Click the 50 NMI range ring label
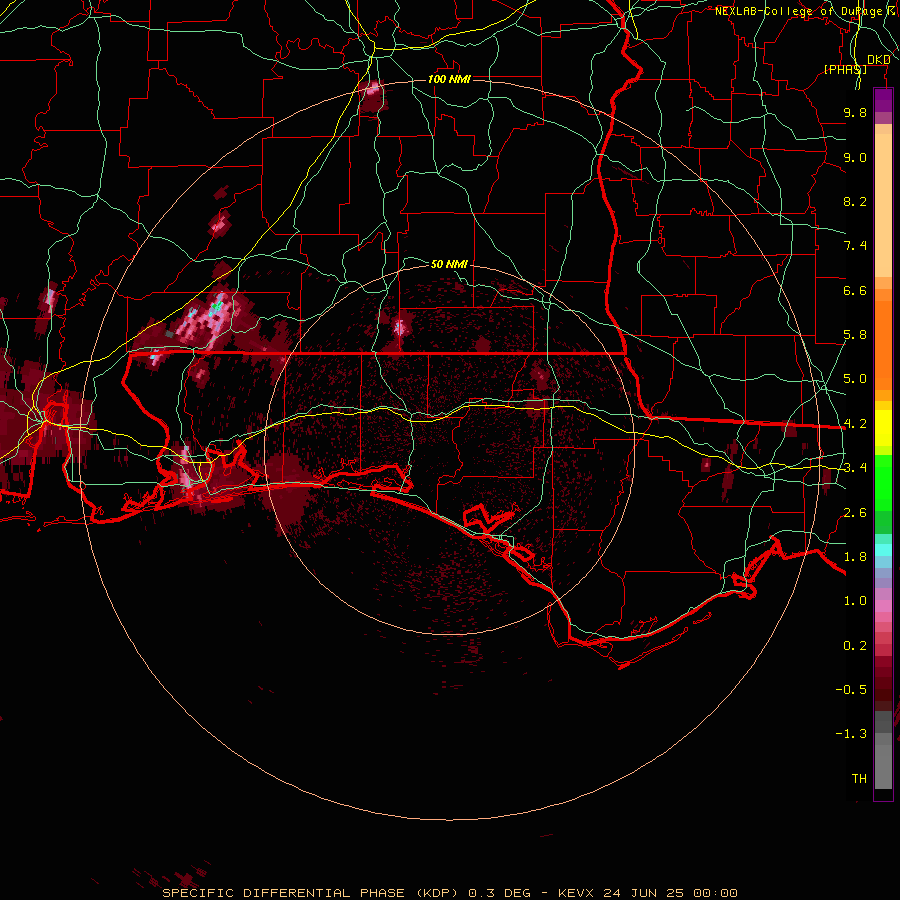This screenshot has width=900, height=900. coord(449,264)
